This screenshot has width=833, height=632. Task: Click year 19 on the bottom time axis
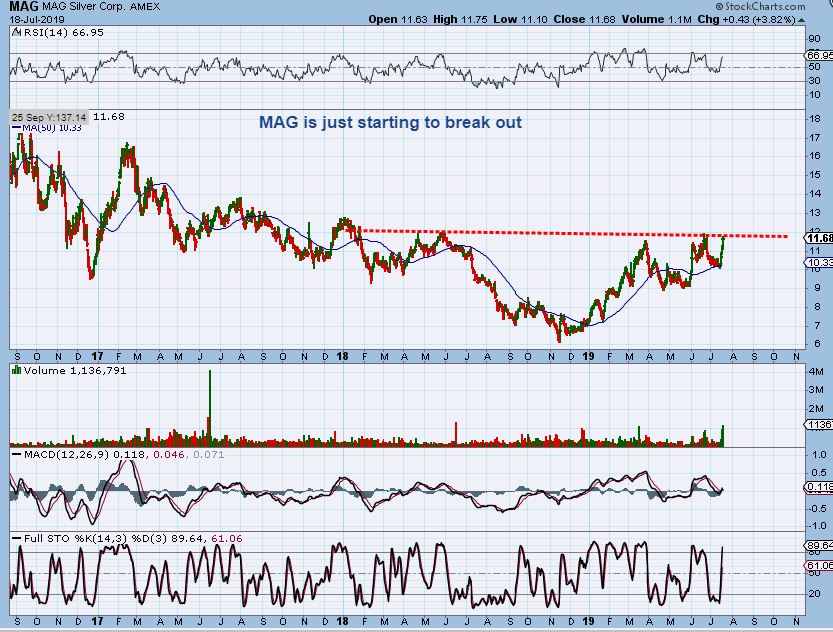pyautogui.click(x=587, y=621)
